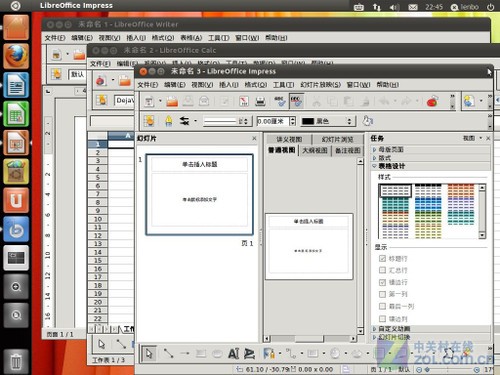The image size is (500, 375).
Task: Click the slide layout icon at toolbar right
Action: click(469, 101)
